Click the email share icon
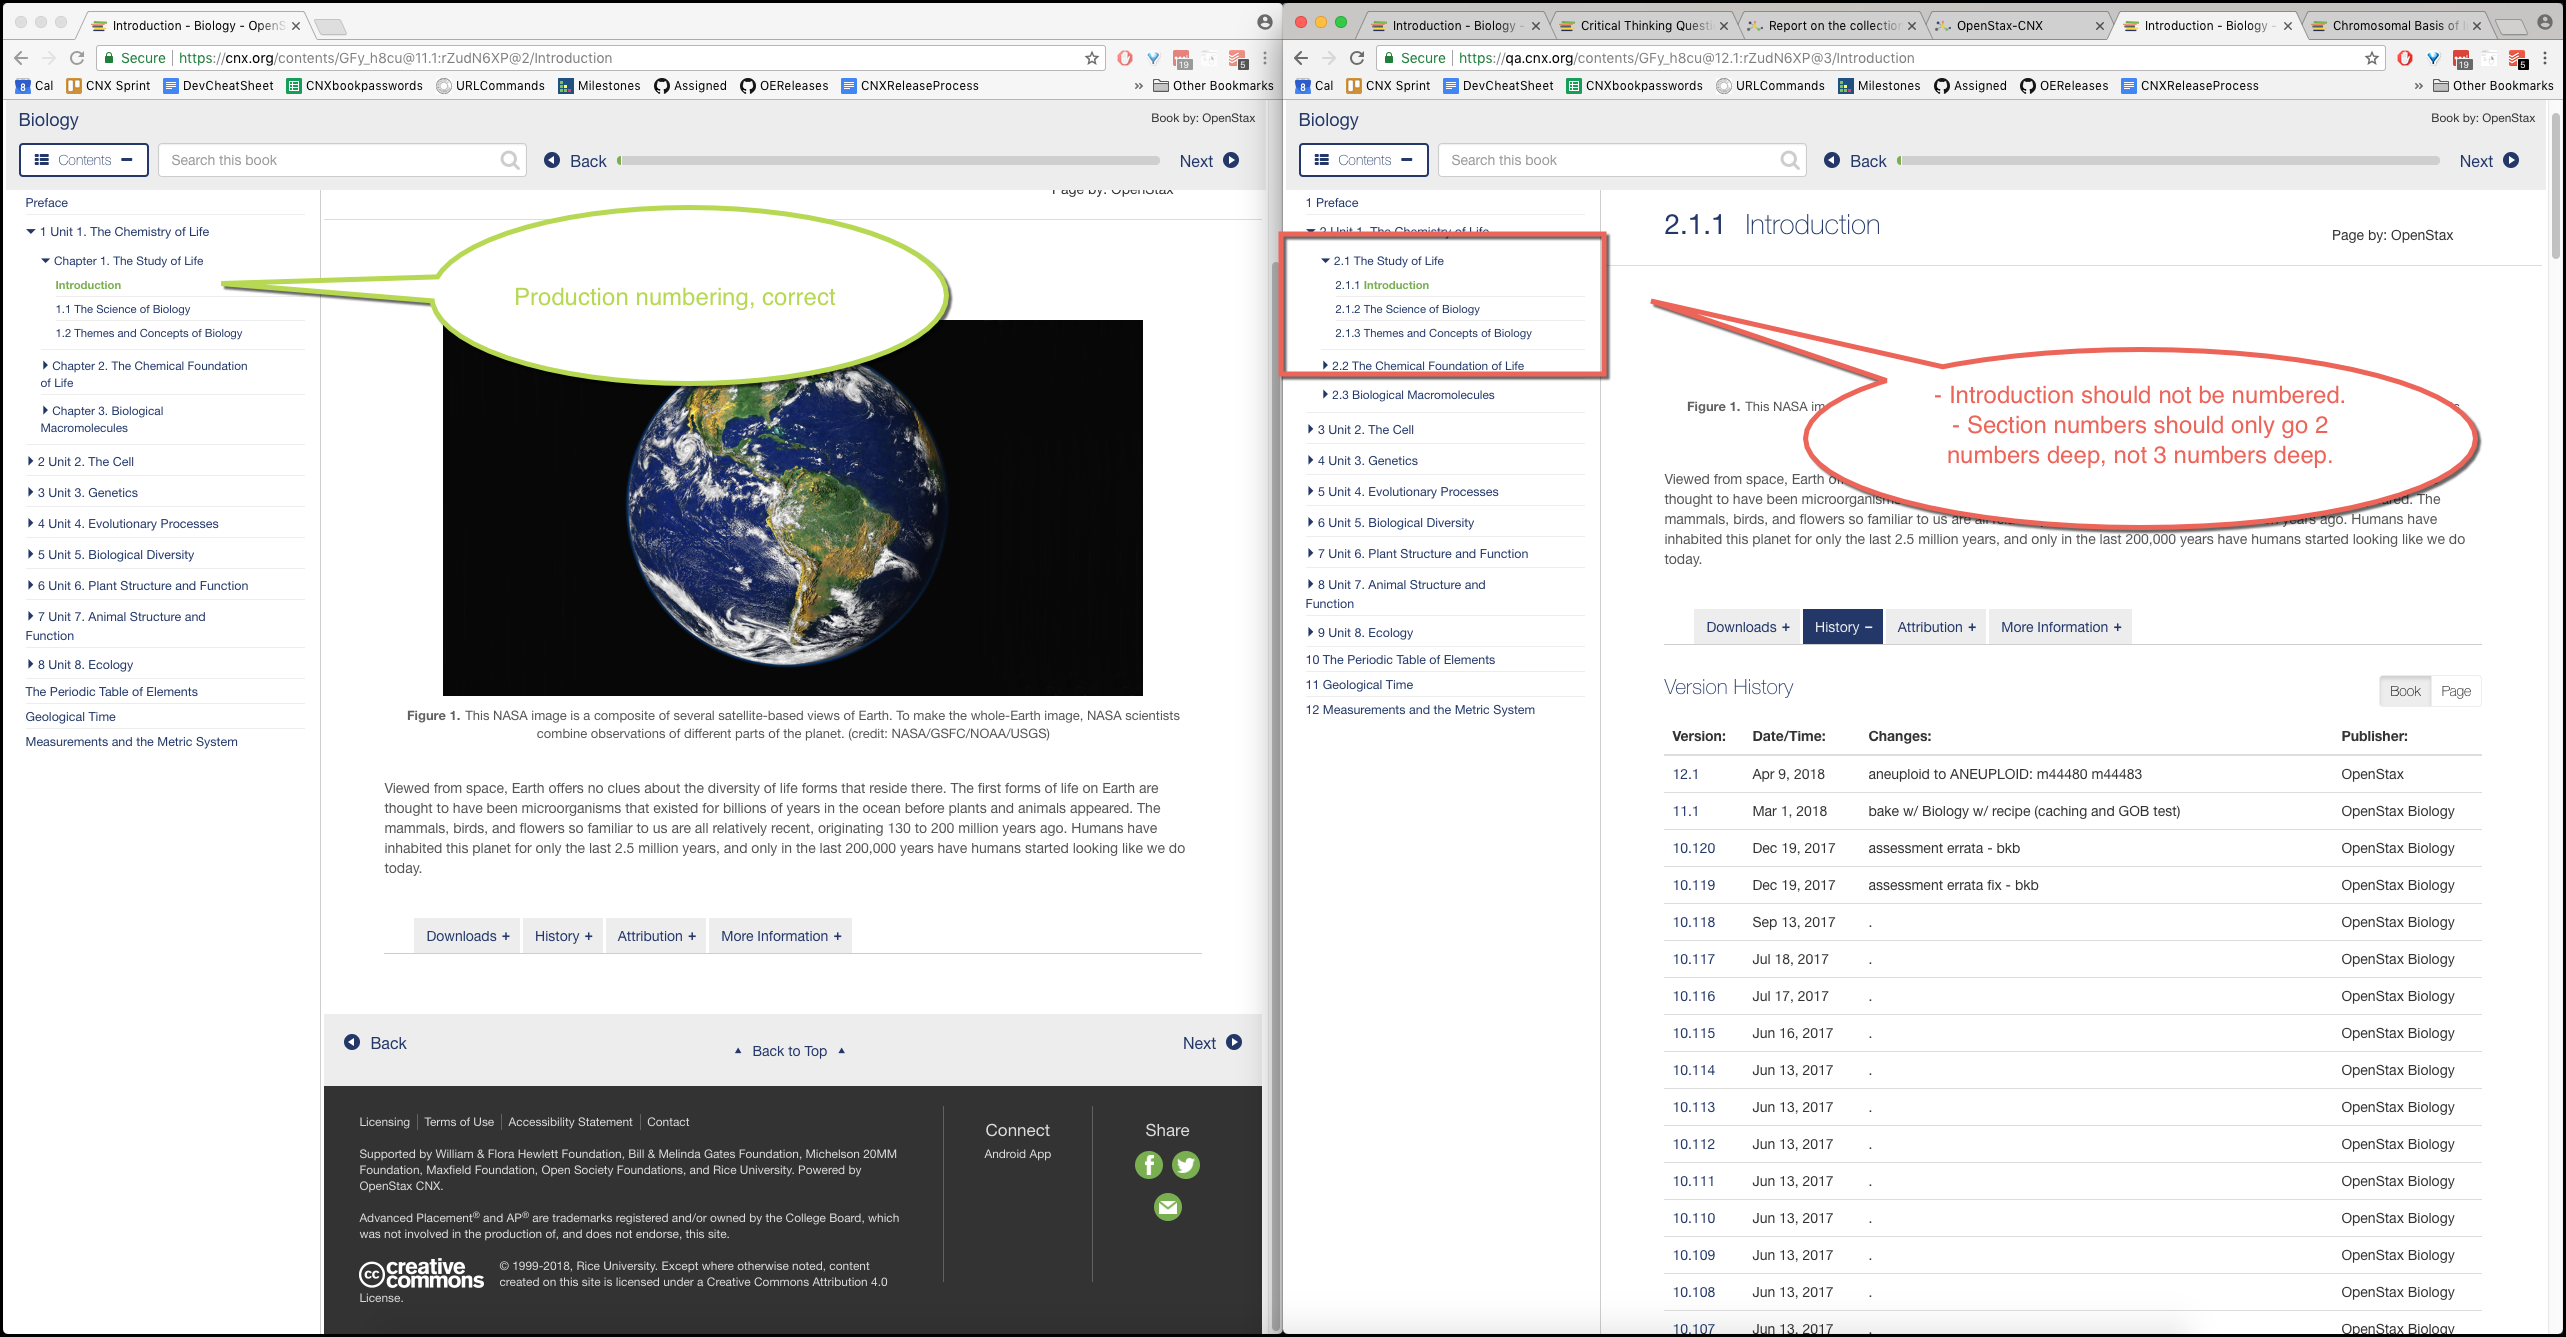This screenshot has width=2566, height=1337. pos(1167,1207)
